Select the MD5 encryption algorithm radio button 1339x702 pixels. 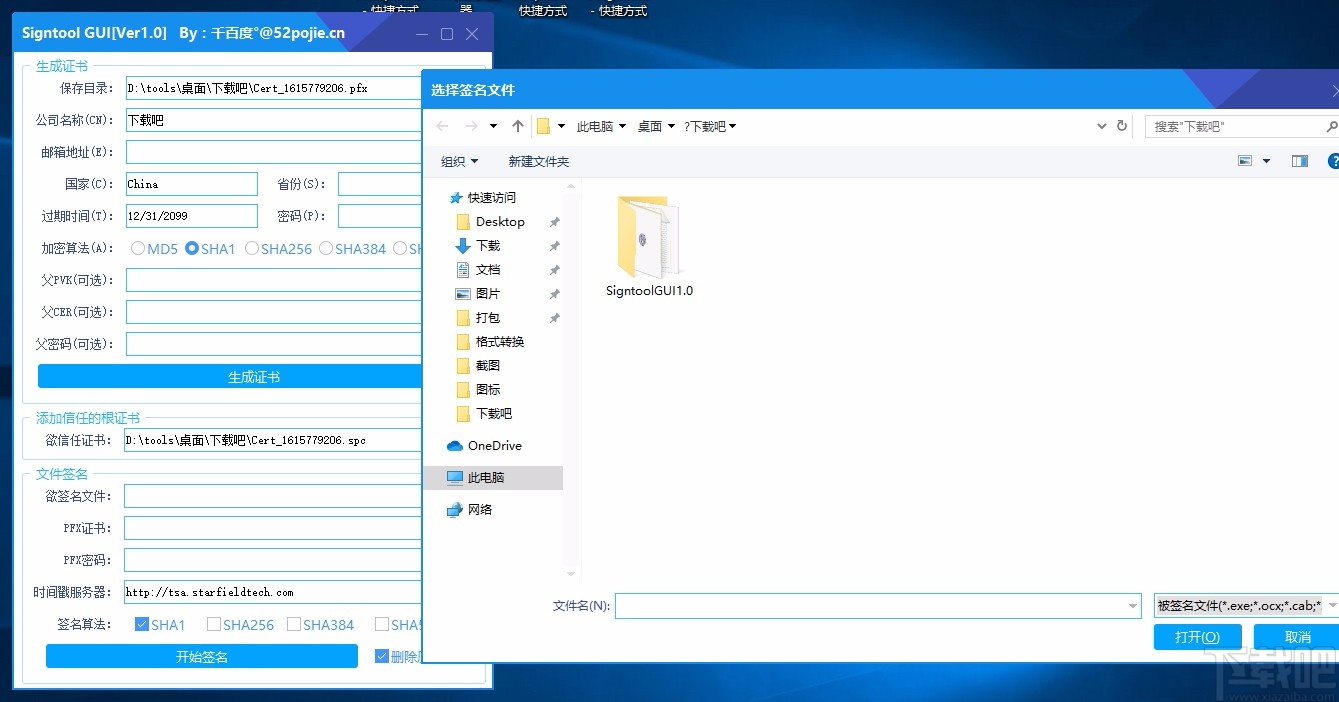pyautogui.click(x=137, y=248)
